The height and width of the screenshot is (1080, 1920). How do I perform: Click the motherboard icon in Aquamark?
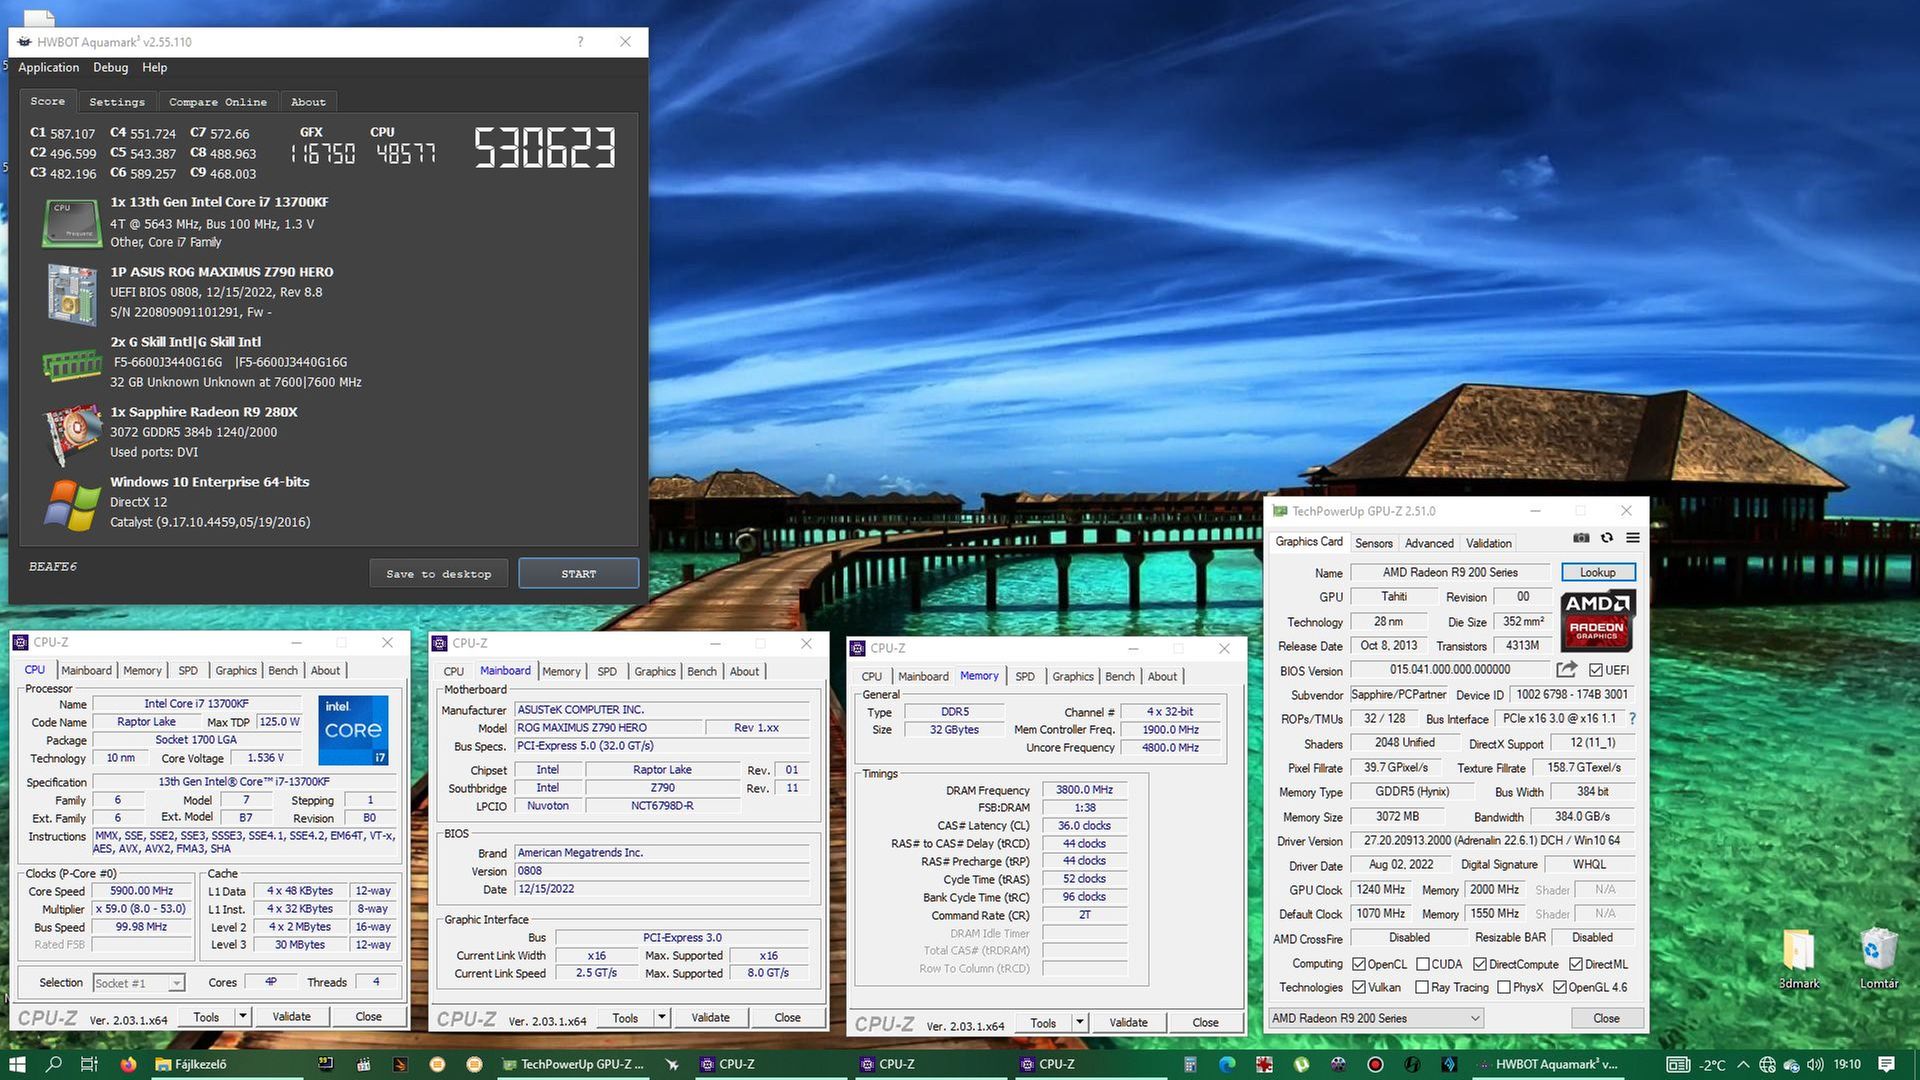72,293
